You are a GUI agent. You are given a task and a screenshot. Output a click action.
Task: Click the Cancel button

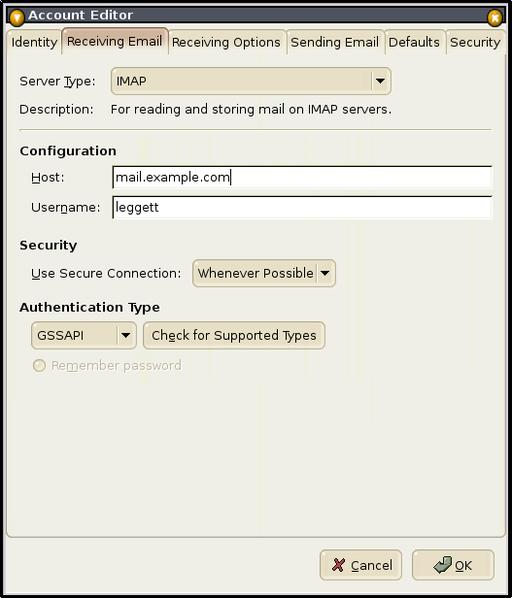[x=361, y=565]
